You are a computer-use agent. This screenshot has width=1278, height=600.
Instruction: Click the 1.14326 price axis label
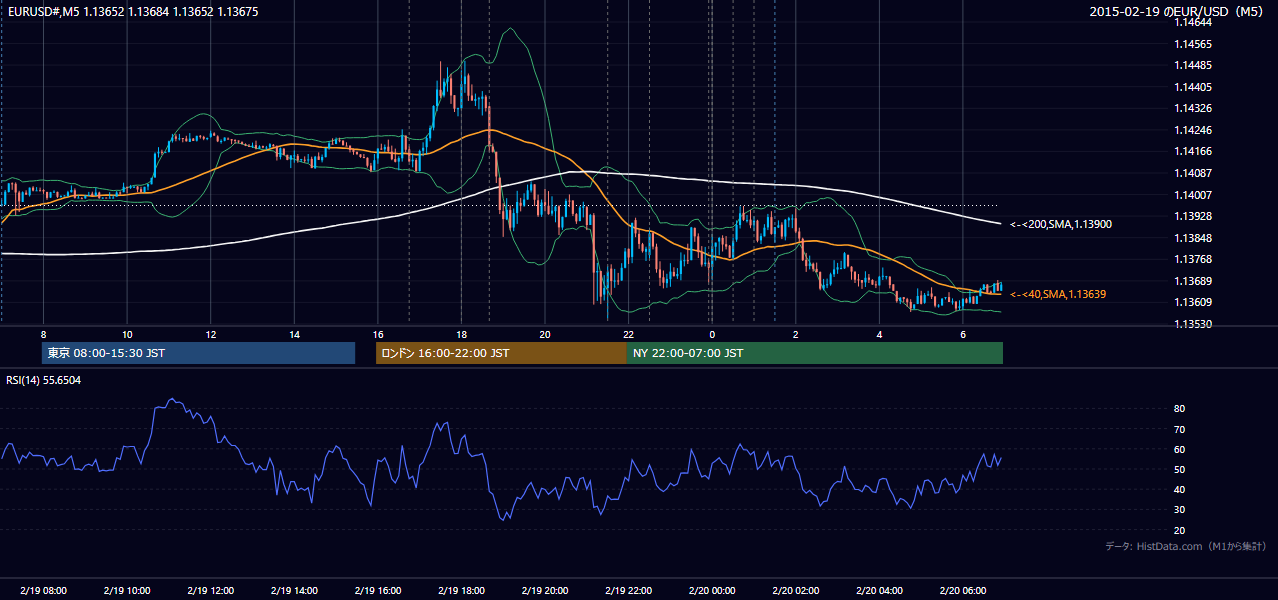tap(1192, 108)
